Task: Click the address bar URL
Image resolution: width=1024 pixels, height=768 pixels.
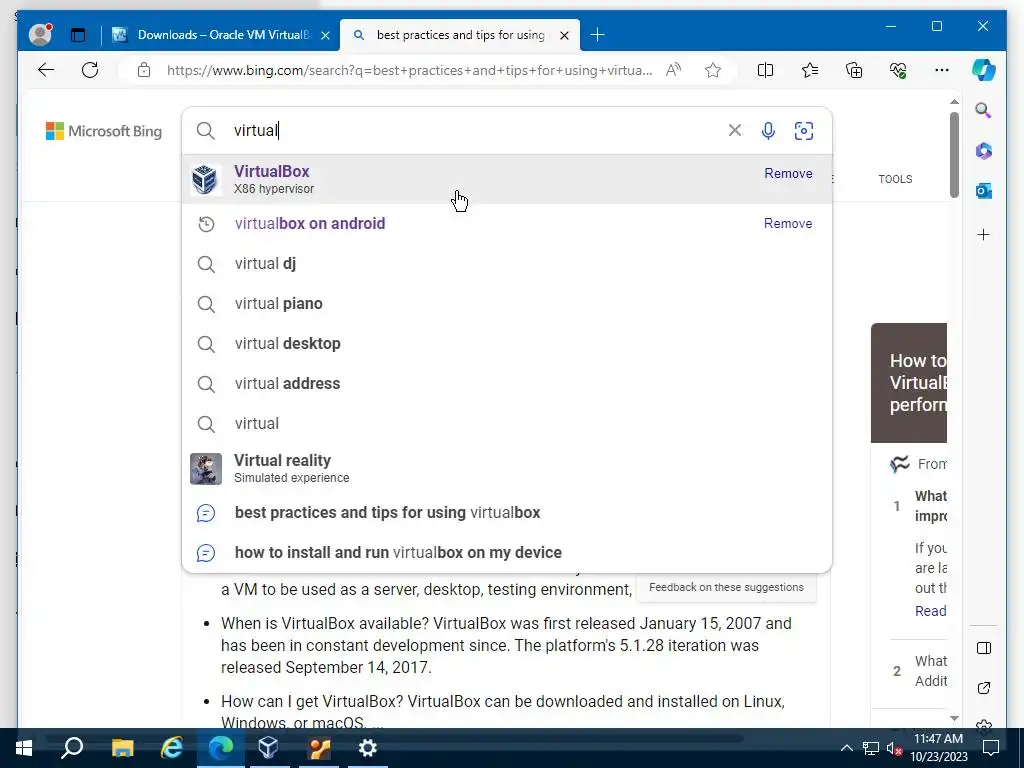Action: (409, 70)
